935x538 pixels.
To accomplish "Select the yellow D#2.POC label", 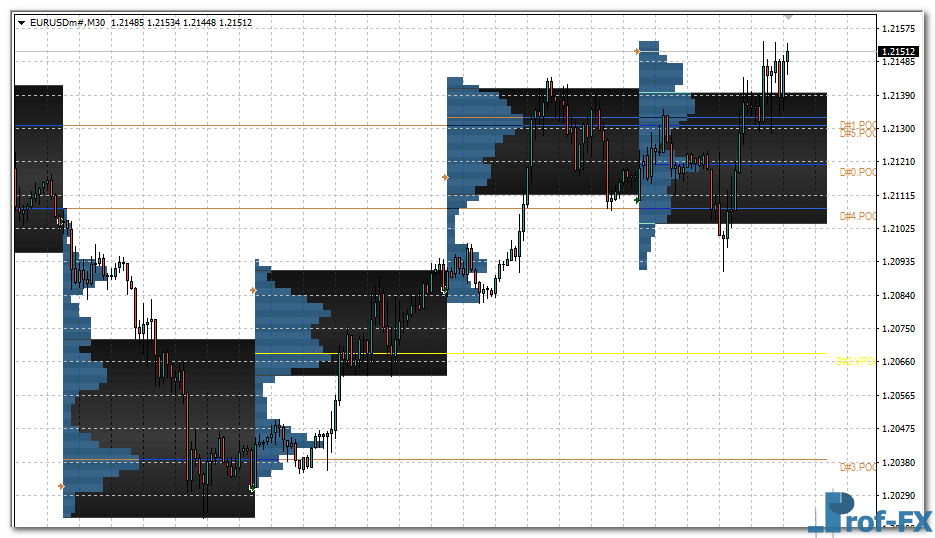I will 855,361.
